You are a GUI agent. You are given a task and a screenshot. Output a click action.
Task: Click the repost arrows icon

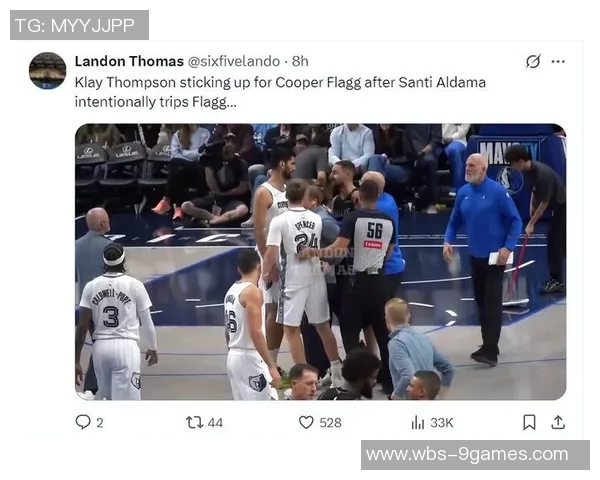click(x=194, y=422)
